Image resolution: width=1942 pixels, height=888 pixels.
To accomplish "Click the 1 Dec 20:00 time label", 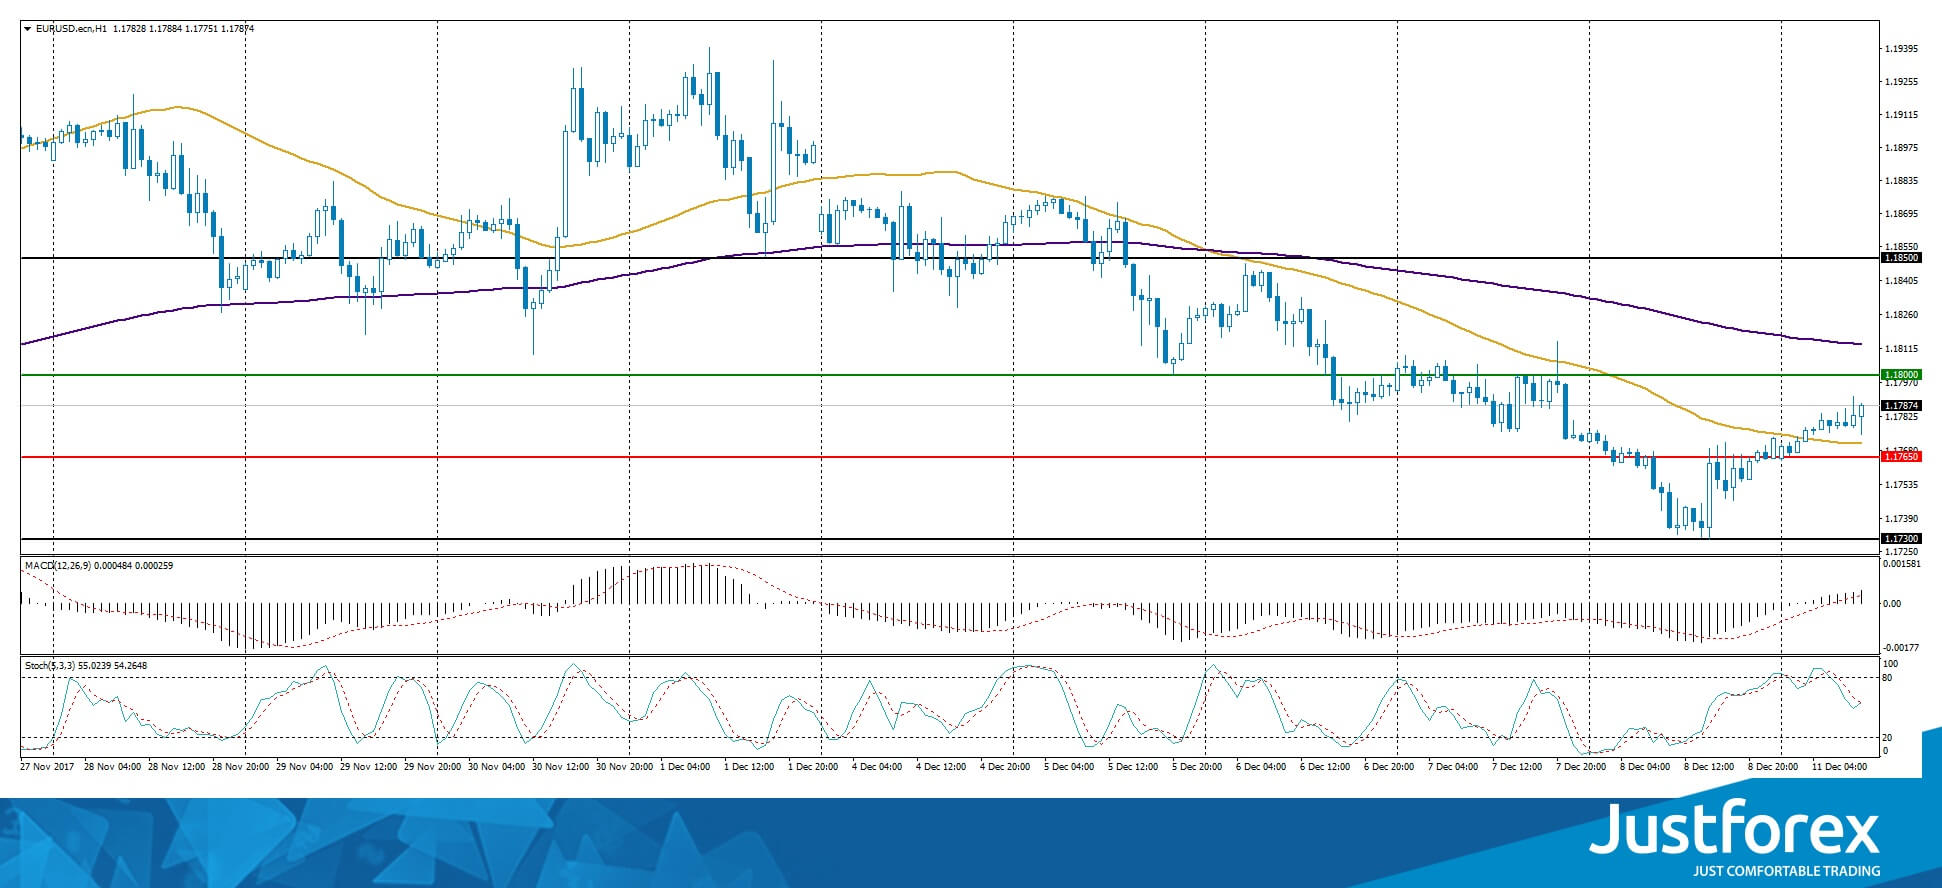I will tap(813, 767).
